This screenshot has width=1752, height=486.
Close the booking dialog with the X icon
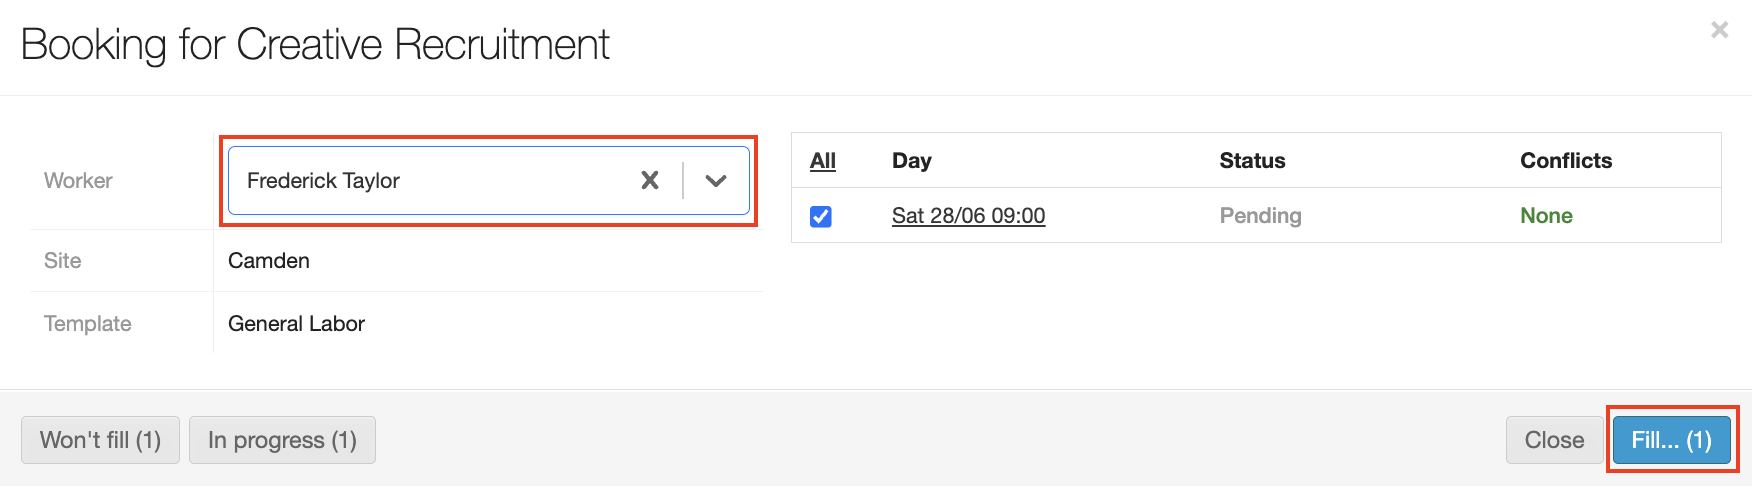pos(1719,30)
